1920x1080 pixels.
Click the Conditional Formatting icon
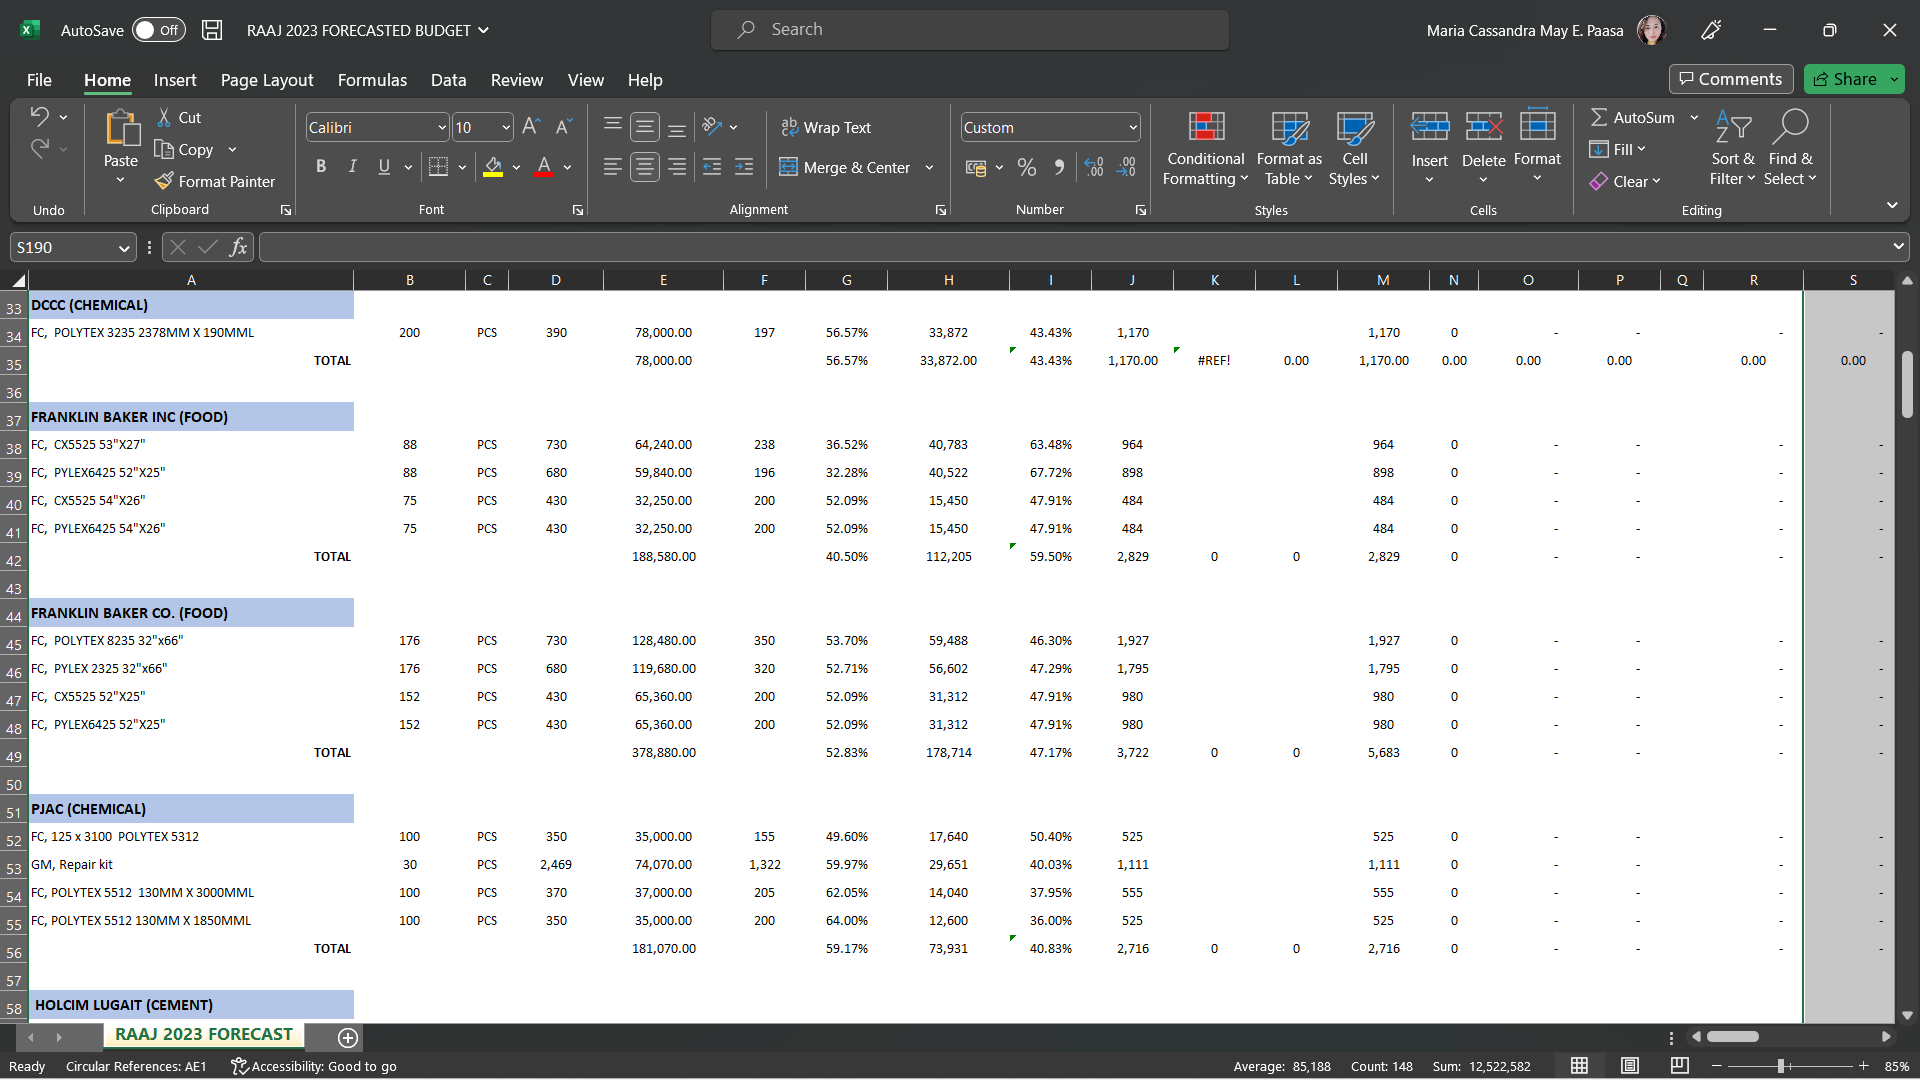1206,127
